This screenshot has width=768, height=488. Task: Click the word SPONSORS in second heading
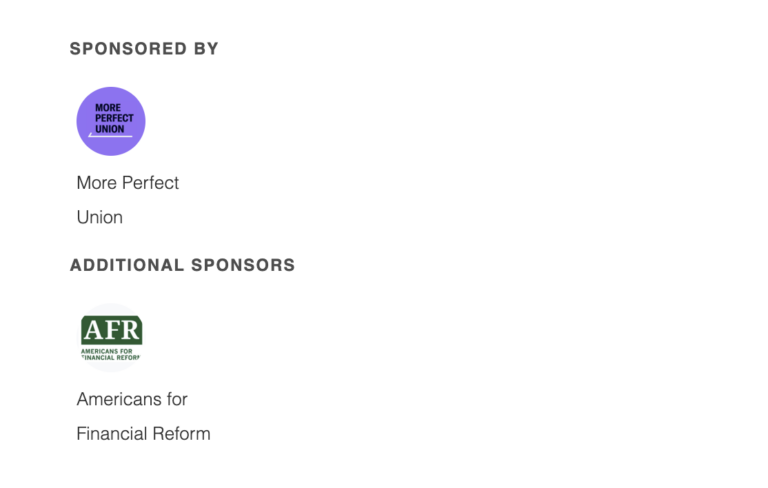pyautogui.click(x=243, y=265)
